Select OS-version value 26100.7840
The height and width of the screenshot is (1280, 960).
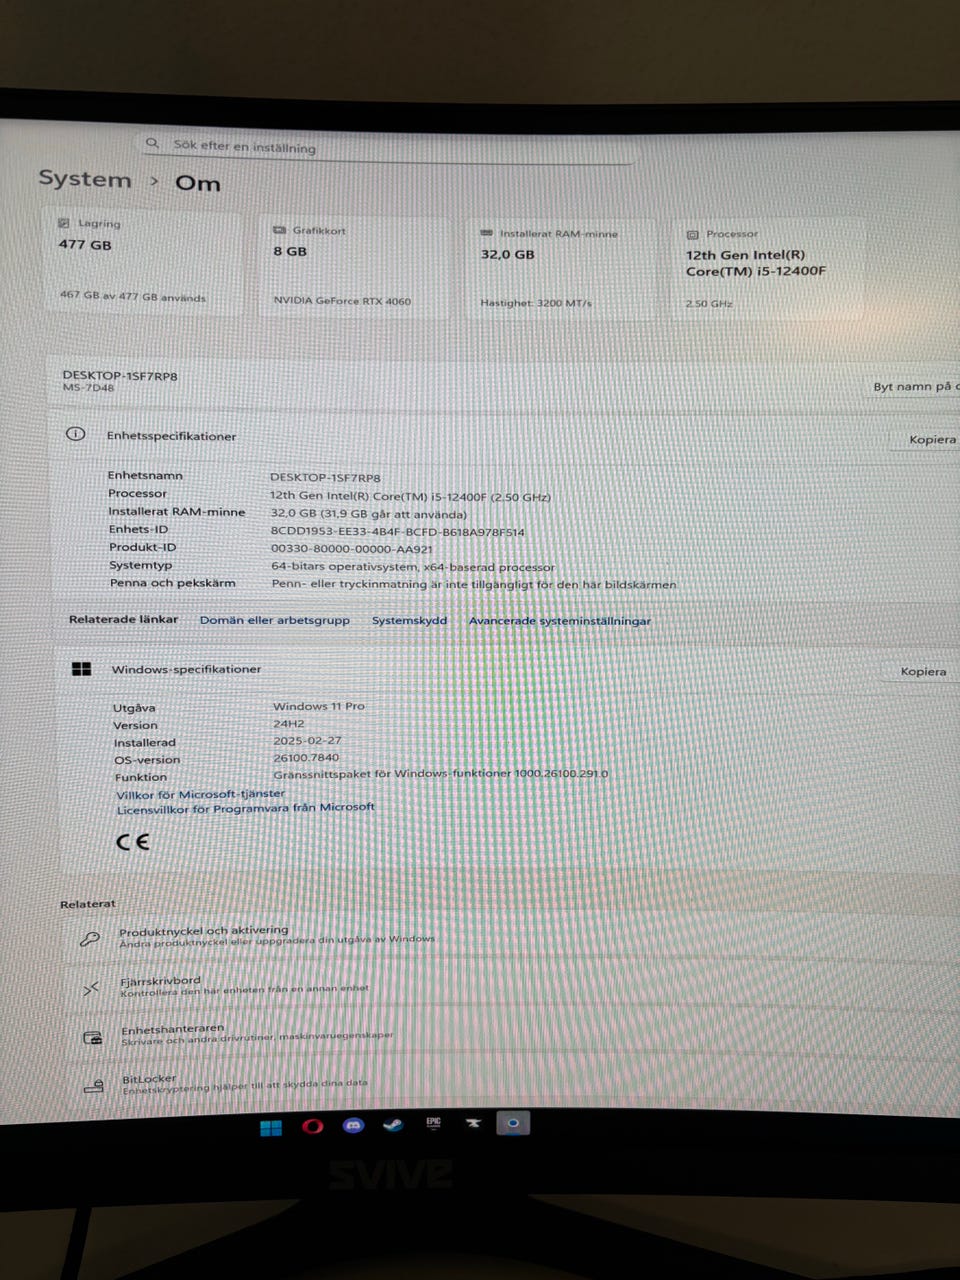306,757
